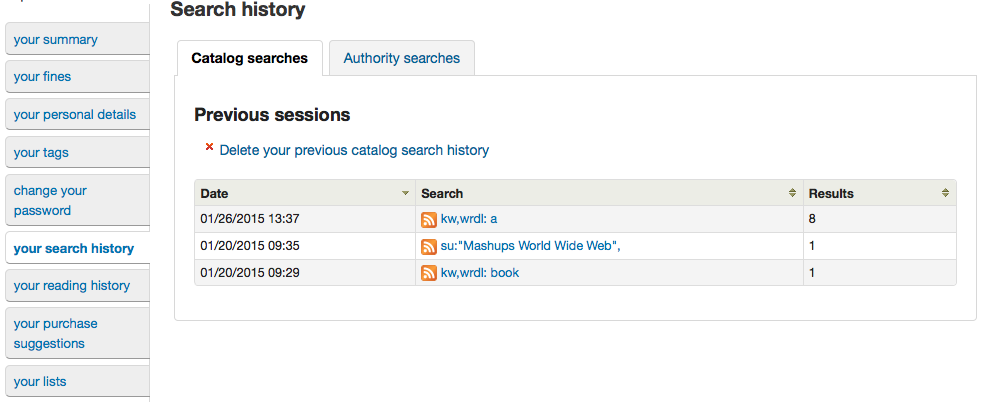
Task: Rerun the 'kw,wrdl: book' search
Action: click(480, 273)
